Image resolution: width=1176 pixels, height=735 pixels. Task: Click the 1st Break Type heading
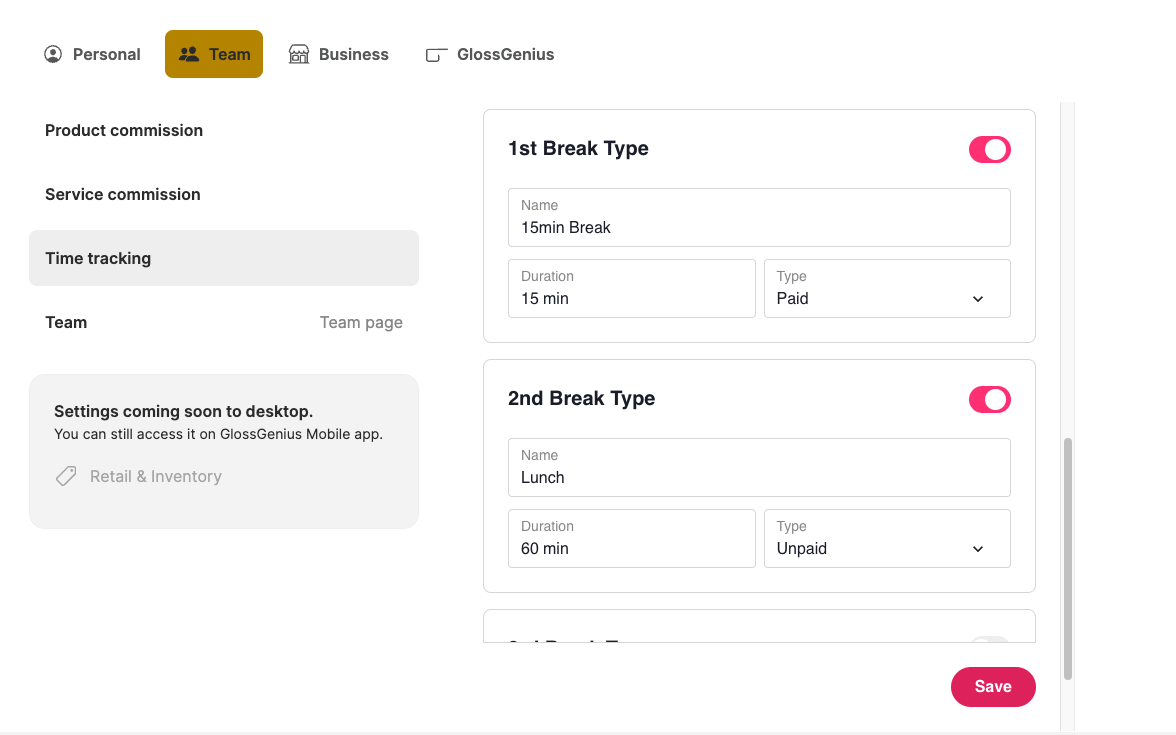(578, 148)
